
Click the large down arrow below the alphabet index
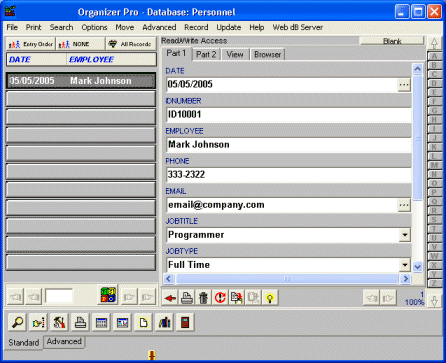tap(434, 301)
